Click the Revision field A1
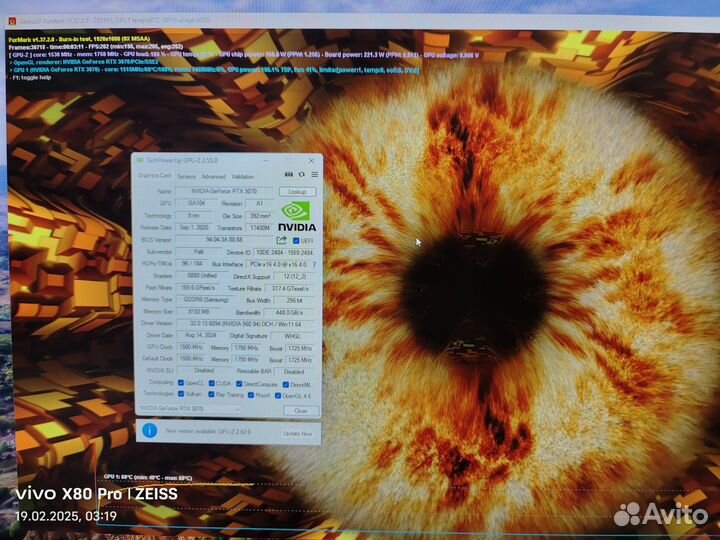The width and height of the screenshot is (720, 540). [x=259, y=203]
